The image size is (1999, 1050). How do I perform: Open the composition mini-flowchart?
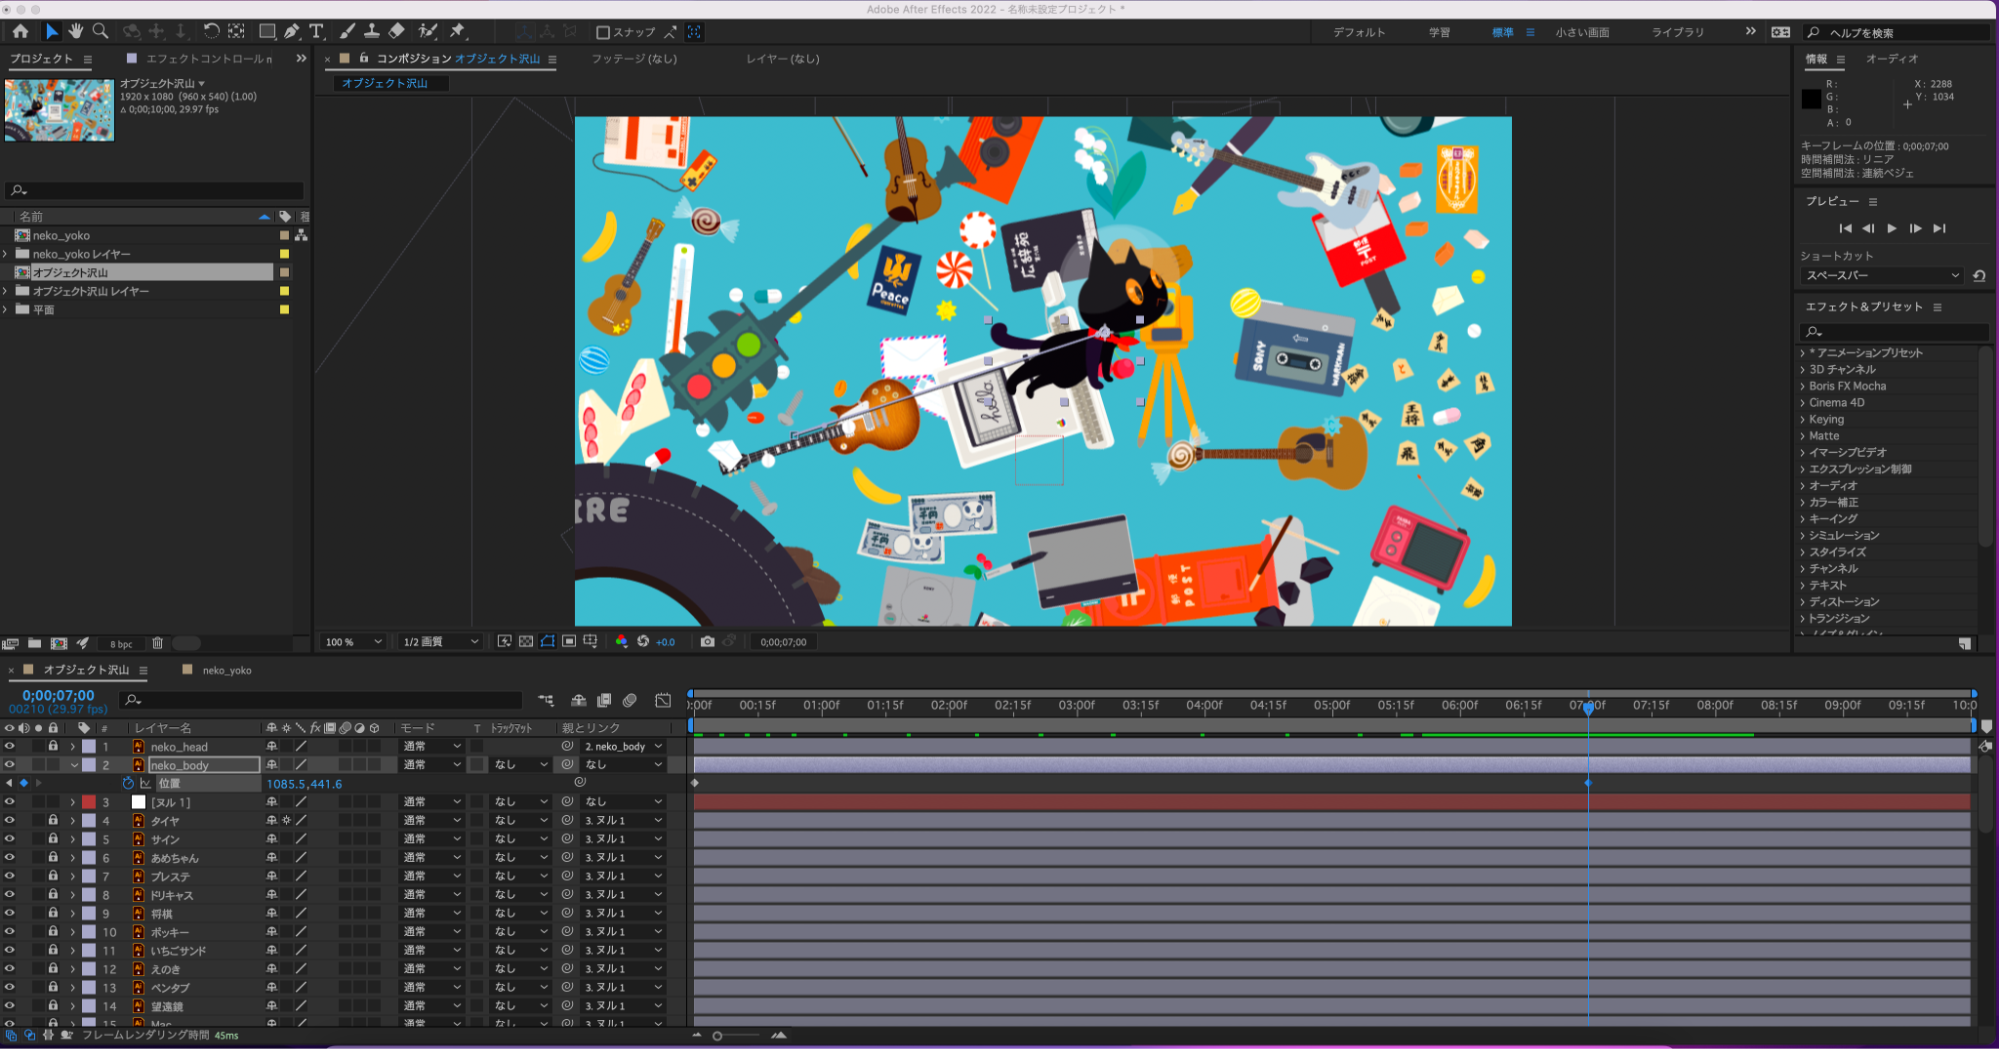[546, 701]
